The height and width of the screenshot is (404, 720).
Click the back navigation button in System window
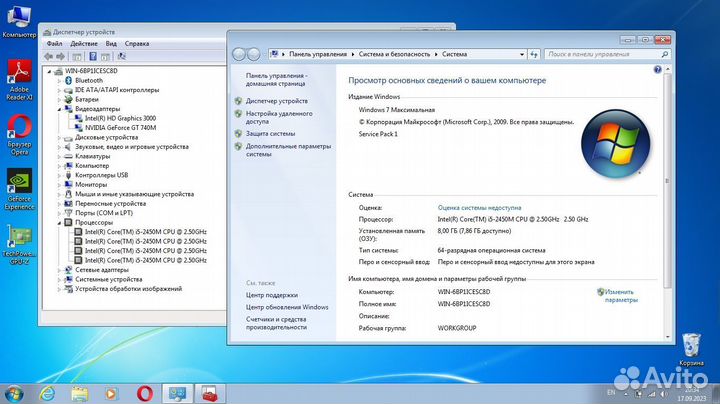coord(239,54)
